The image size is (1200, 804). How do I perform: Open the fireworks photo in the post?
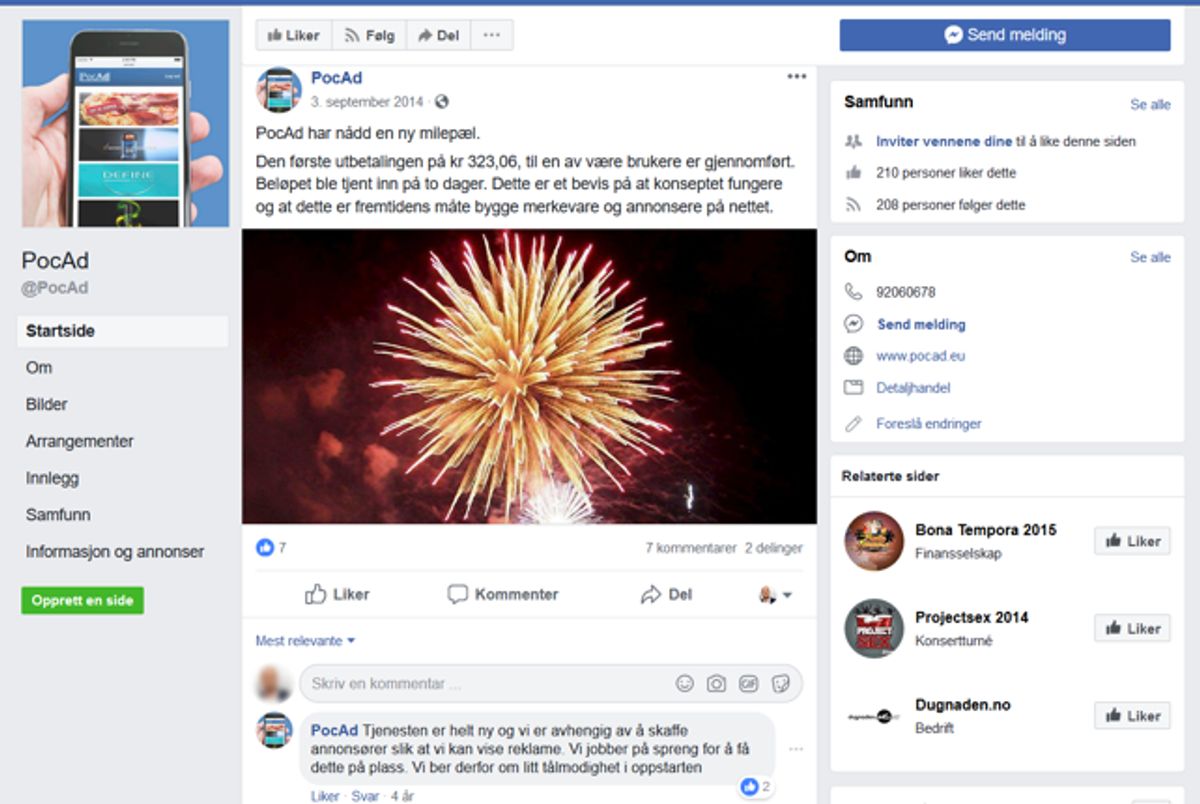coord(529,376)
